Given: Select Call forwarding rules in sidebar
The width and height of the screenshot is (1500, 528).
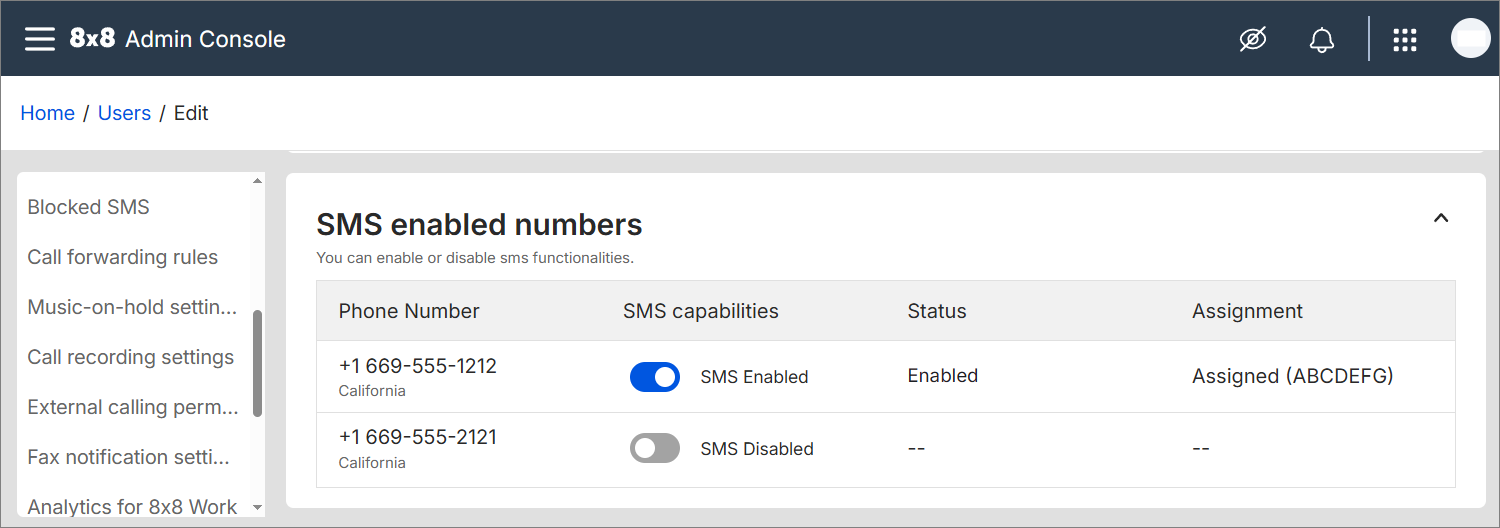Looking at the screenshot, I should (122, 257).
